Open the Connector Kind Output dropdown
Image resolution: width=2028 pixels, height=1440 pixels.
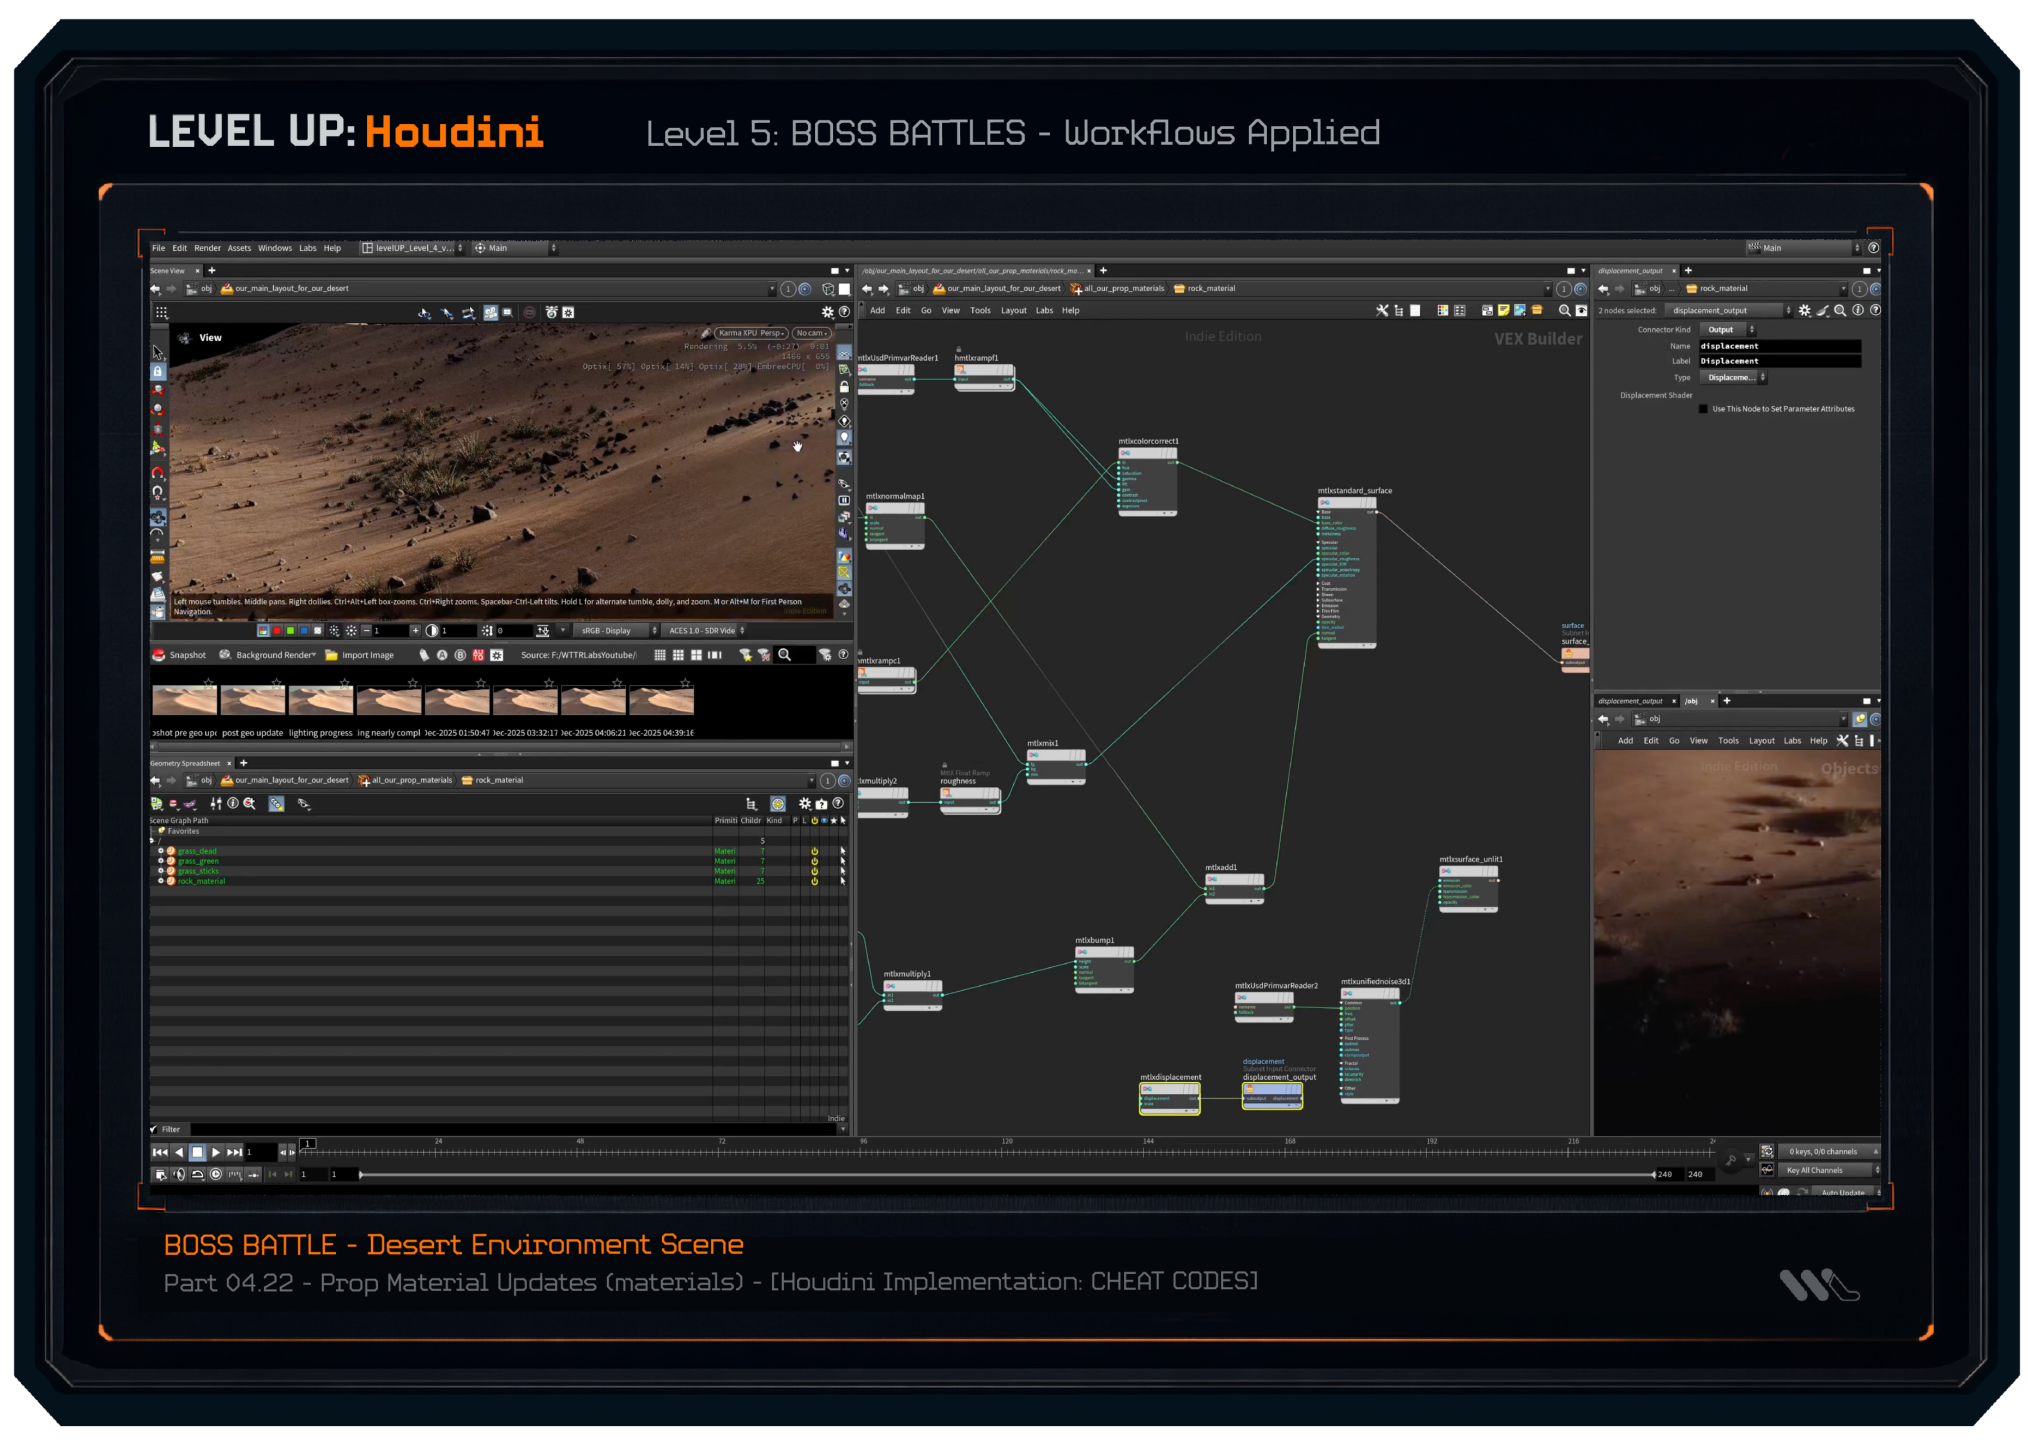tap(1726, 329)
